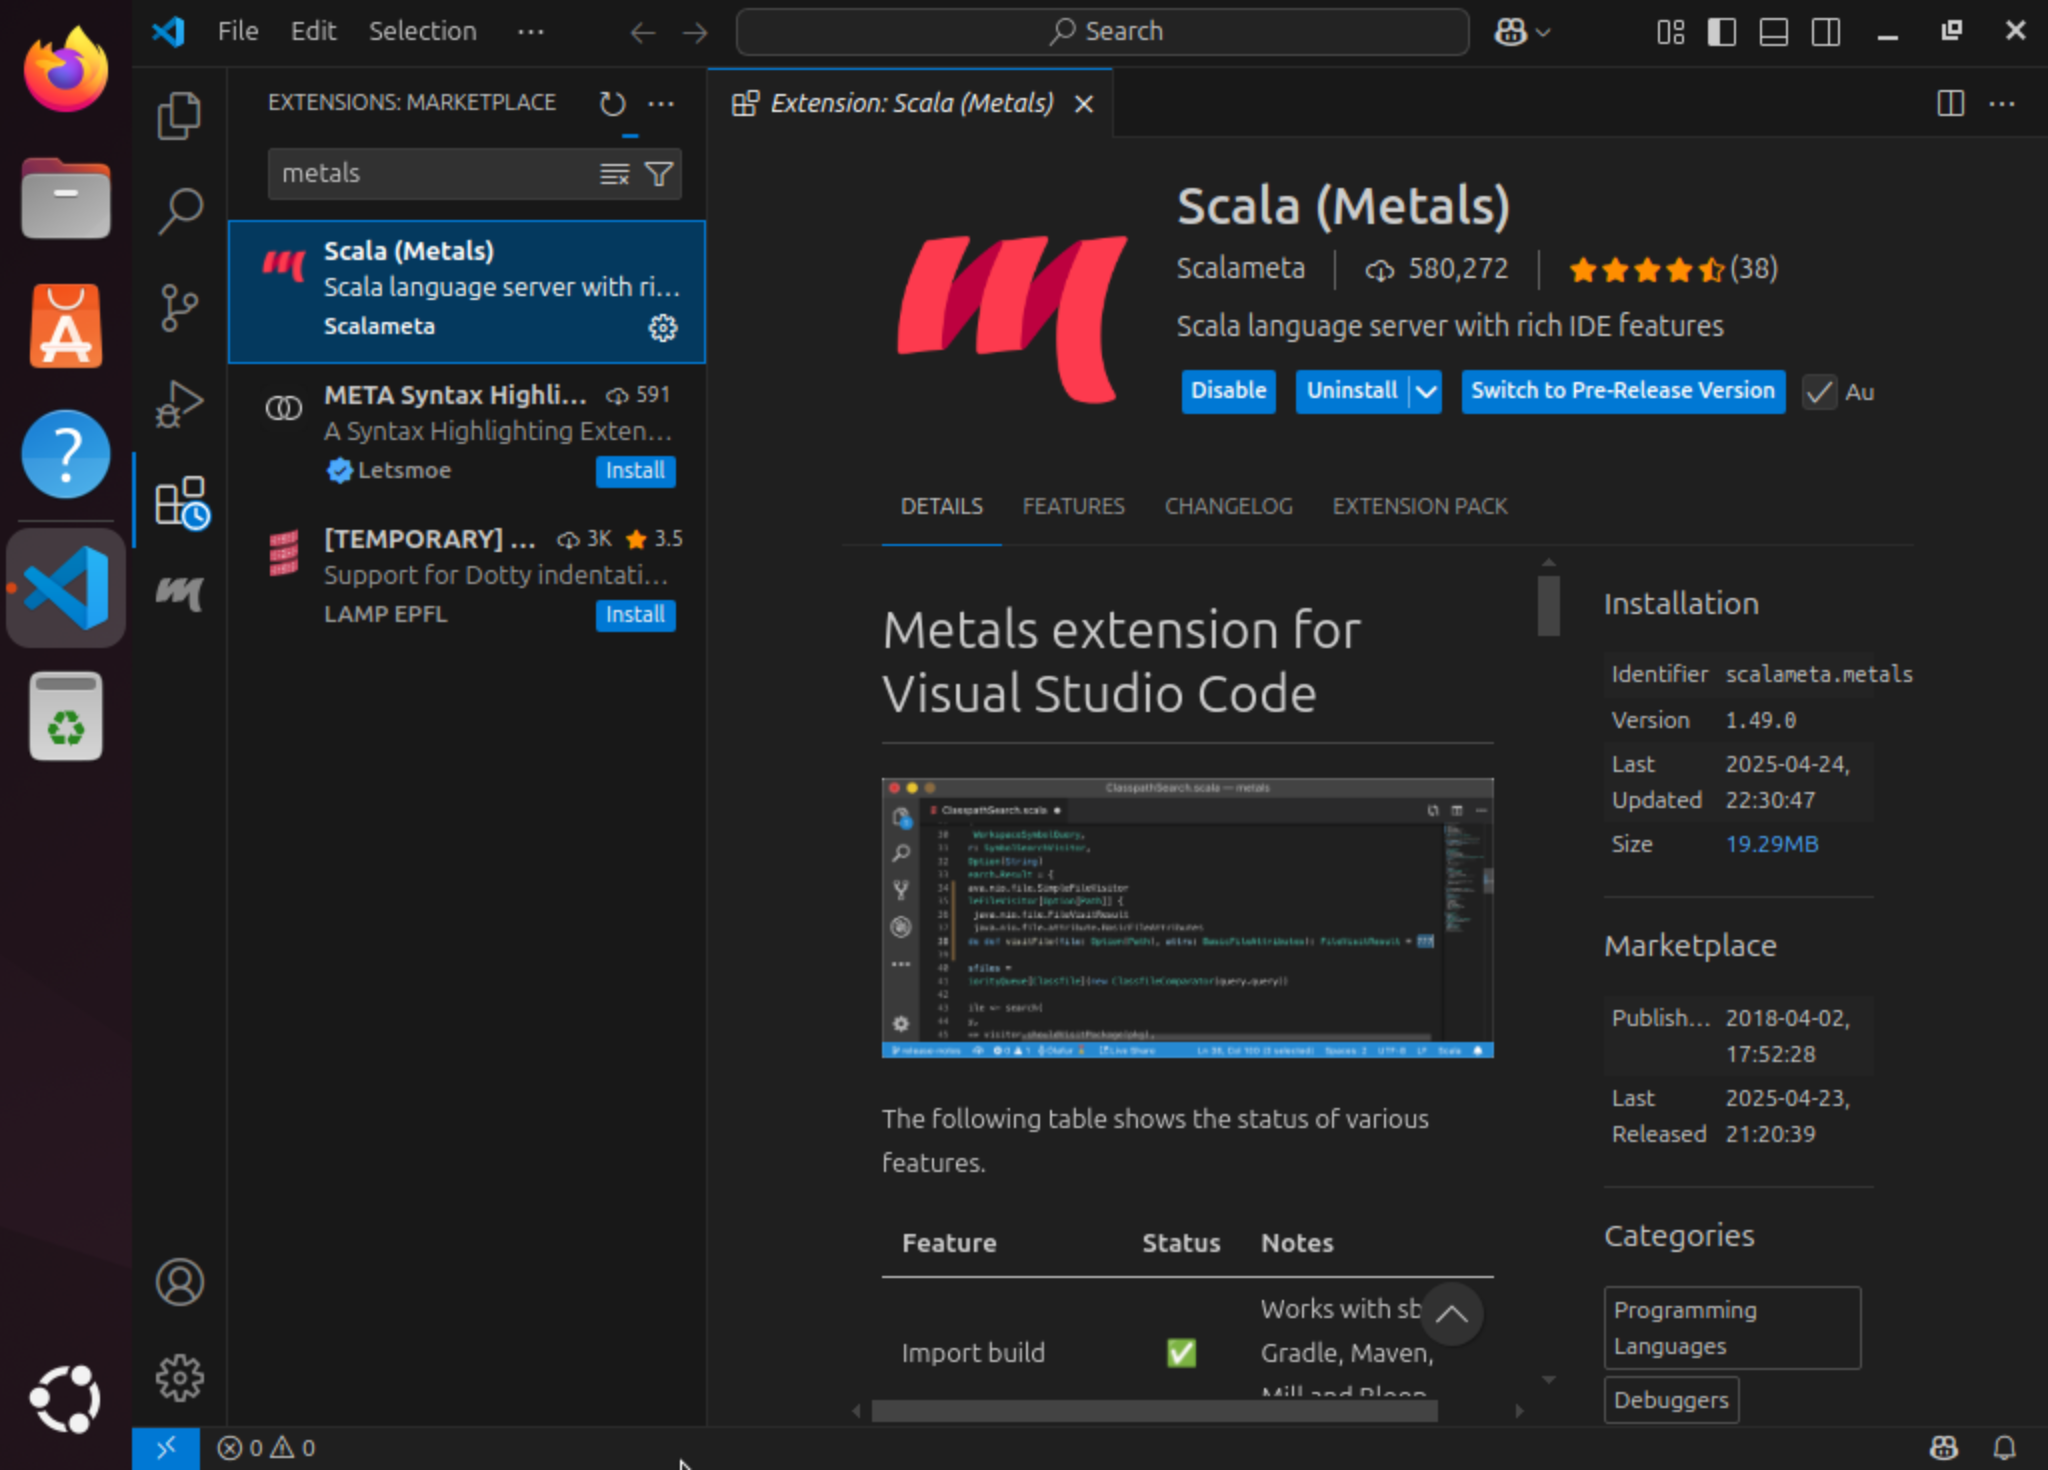Open the Selection menu
This screenshot has height=1470, width=2048.
tap(423, 32)
